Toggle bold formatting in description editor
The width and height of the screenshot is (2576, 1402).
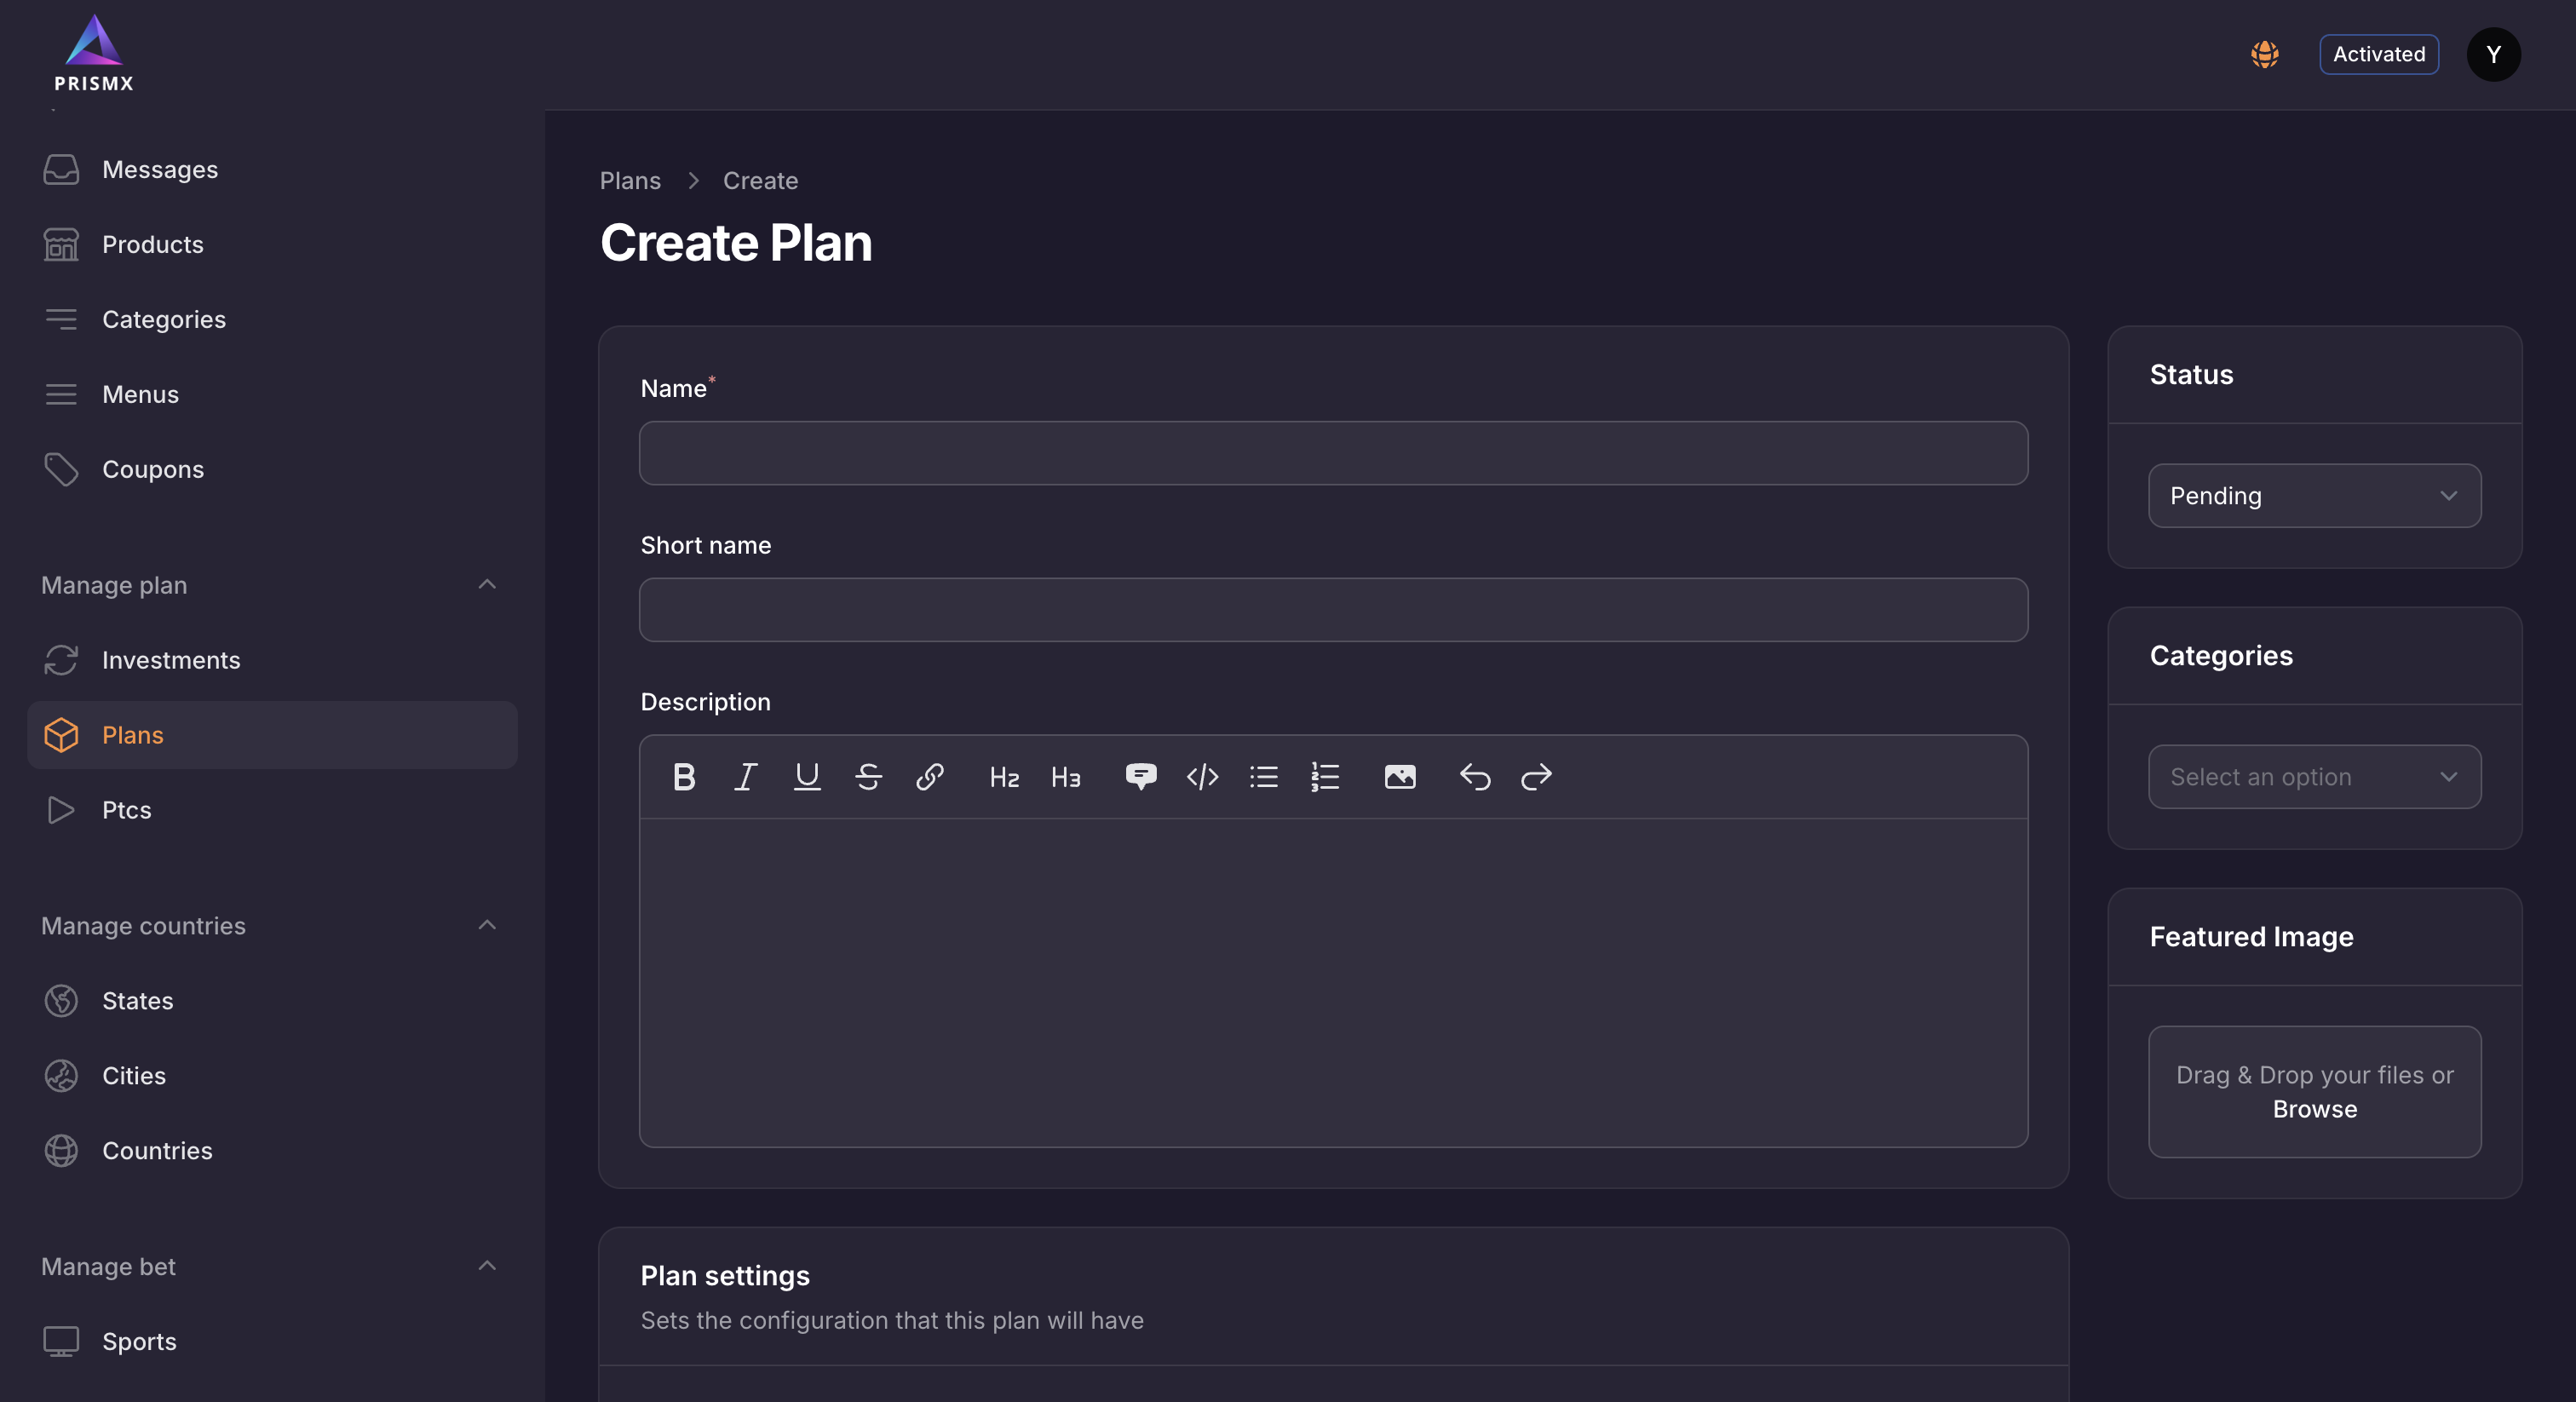pos(684,777)
